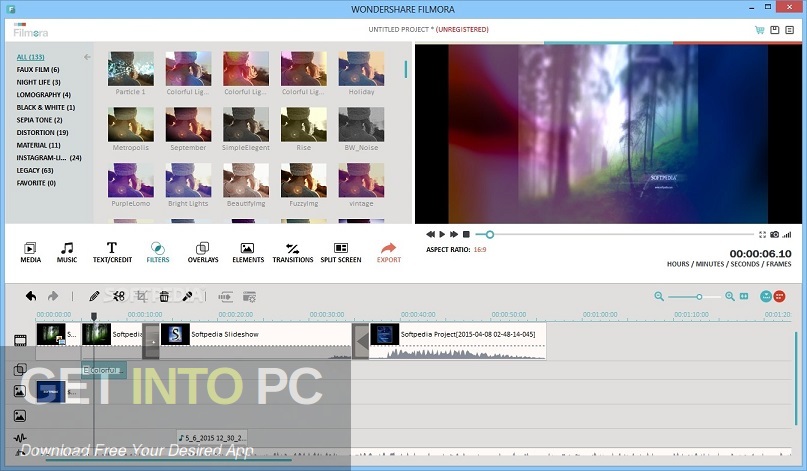
Task: Click the pencil Edit tool
Action: [94, 296]
